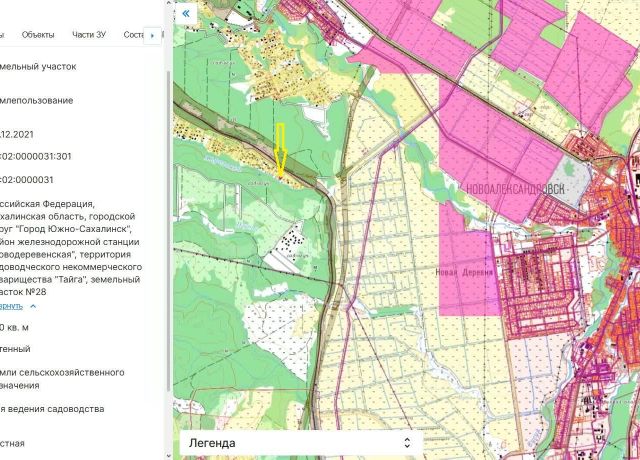Collapse the side panel with double-chevron button

(186, 14)
